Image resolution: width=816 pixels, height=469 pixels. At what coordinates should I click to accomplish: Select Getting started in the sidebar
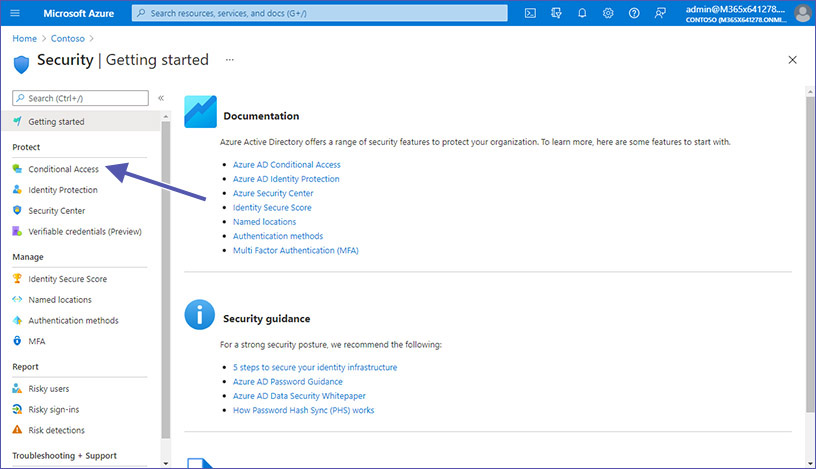pyautogui.click(x=81, y=121)
